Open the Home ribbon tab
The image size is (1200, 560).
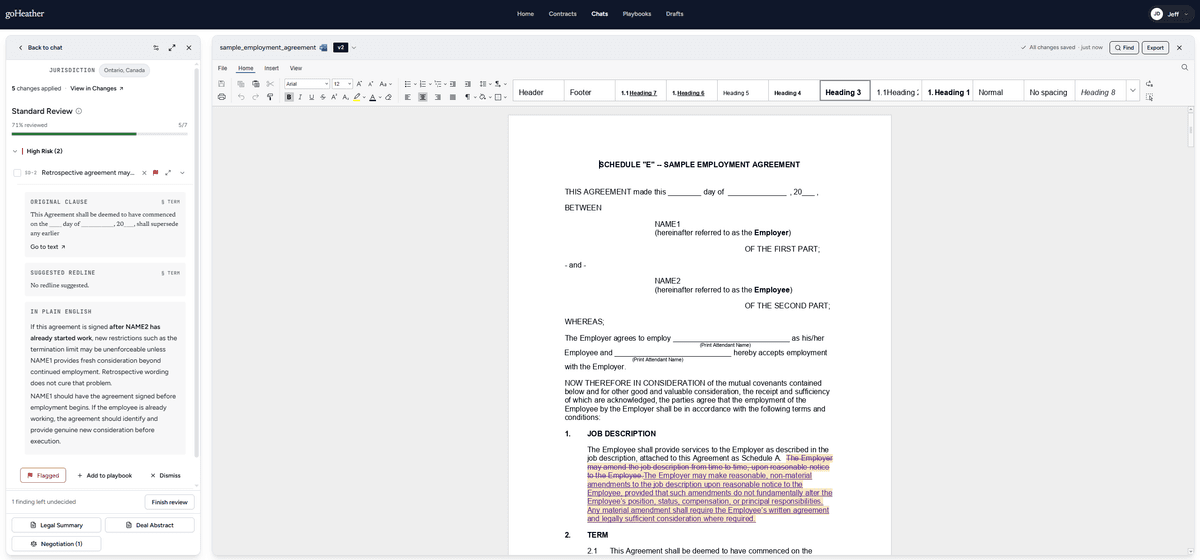[245, 68]
